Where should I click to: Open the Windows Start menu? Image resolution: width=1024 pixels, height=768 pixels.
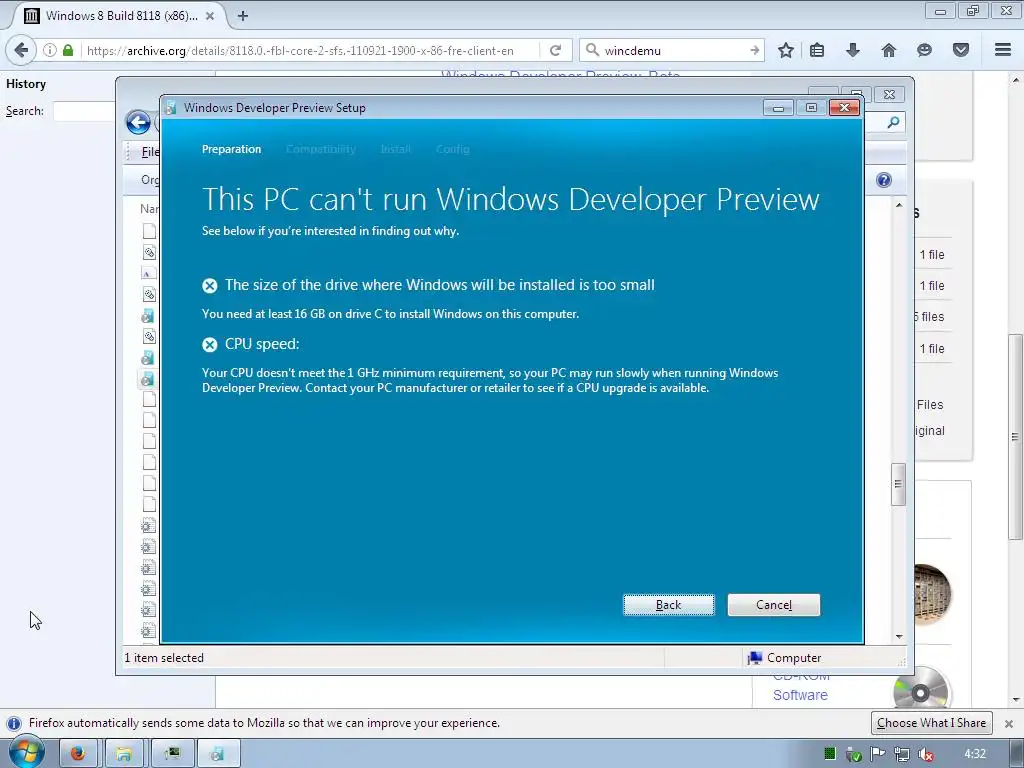tap(27, 753)
